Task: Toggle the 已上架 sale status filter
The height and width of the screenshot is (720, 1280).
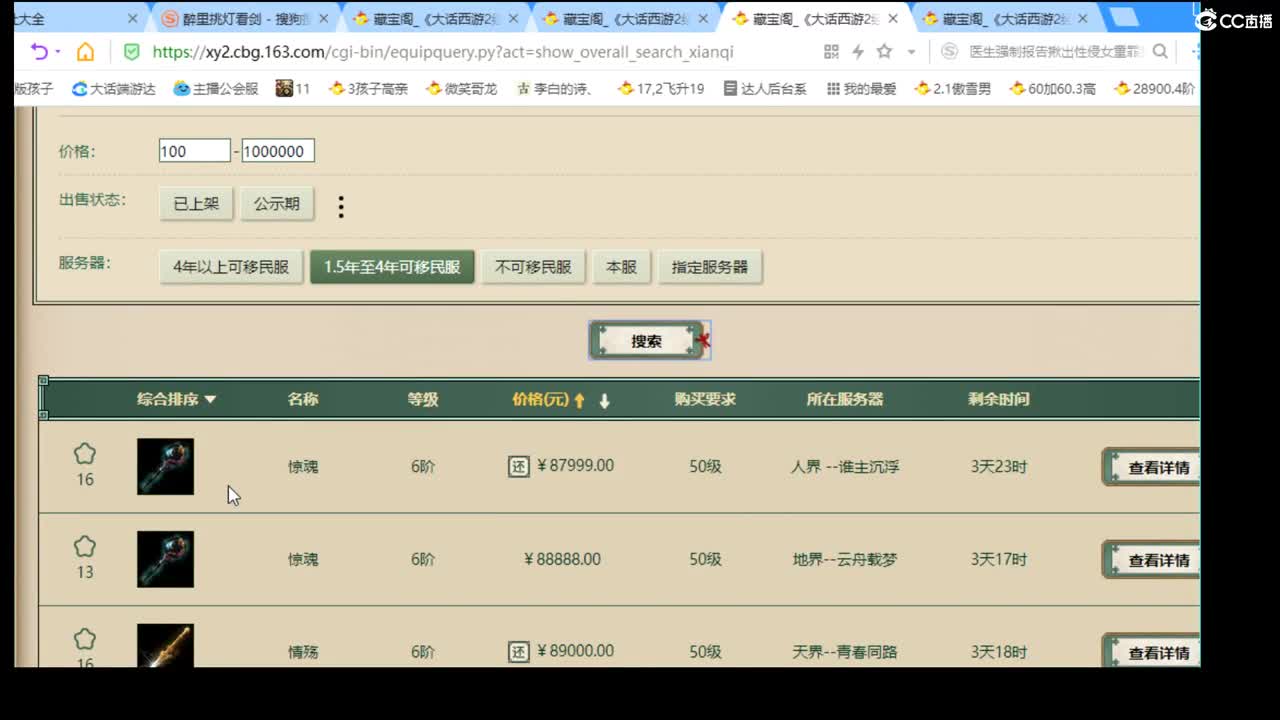Action: pyautogui.click(x=196, y=203)
